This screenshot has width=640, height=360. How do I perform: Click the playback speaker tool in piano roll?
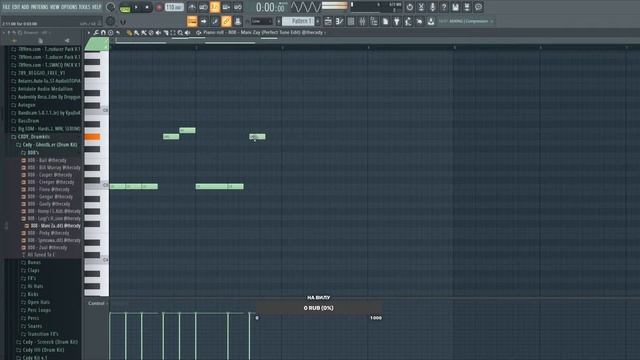pyautogui.click(x=187, y=33)
